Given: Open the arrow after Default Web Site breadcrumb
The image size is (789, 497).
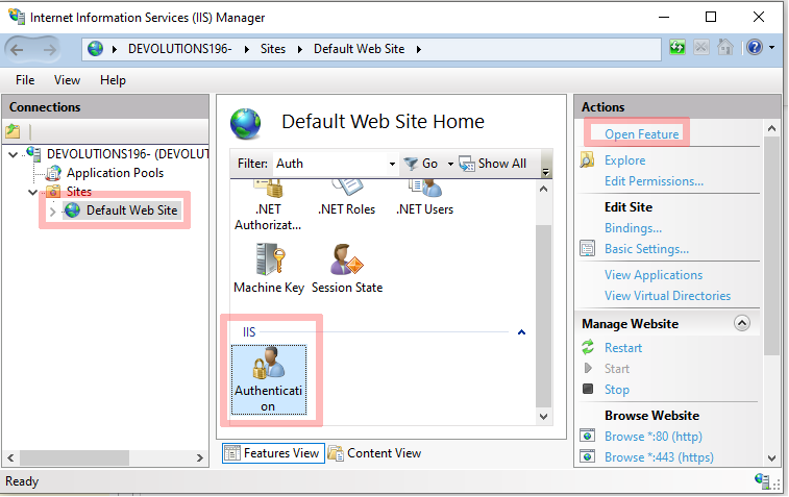Looking at the screenshot, I should 419,49.
